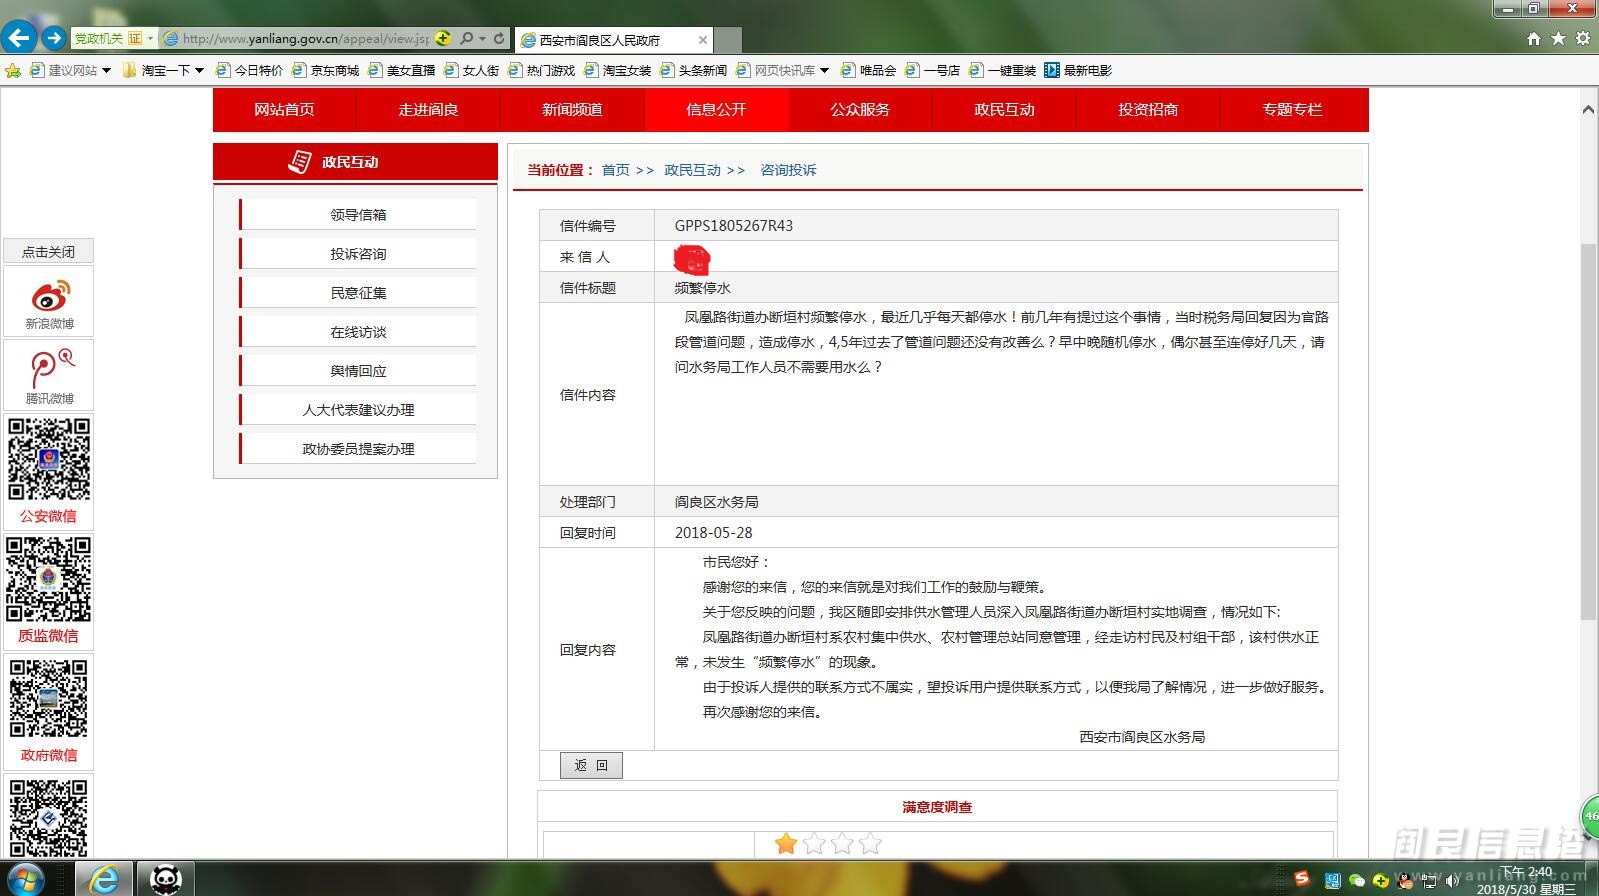This screenshot has height=896, width=1599.
Task: Select the fourth star in satisfaction rating
Action: (870, 844)
